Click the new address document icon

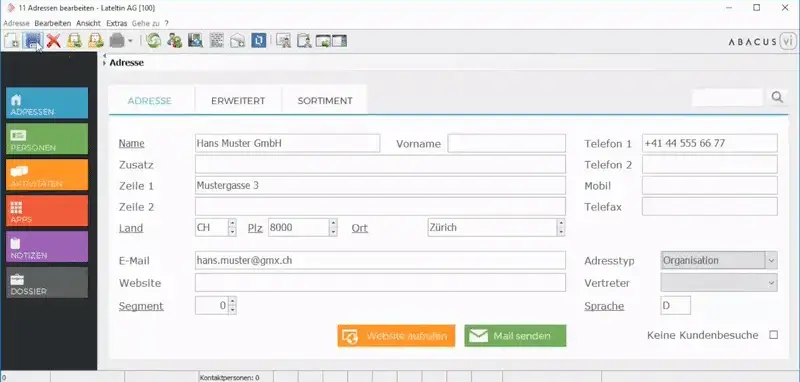coord(11,41)
